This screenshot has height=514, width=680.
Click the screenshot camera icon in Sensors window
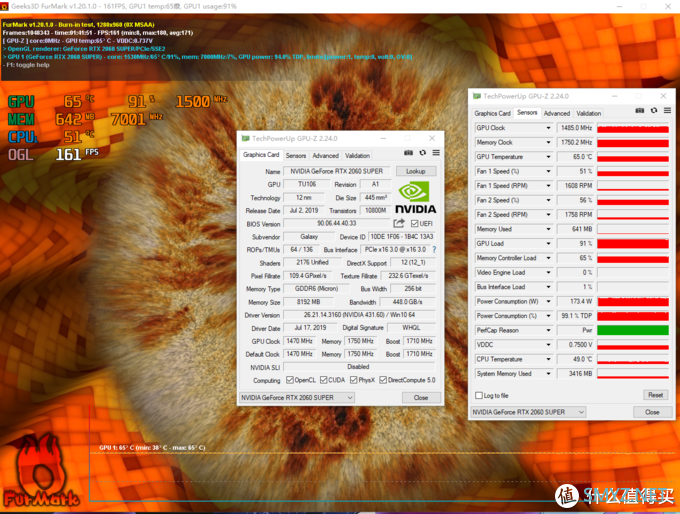(x=640, y=111)
